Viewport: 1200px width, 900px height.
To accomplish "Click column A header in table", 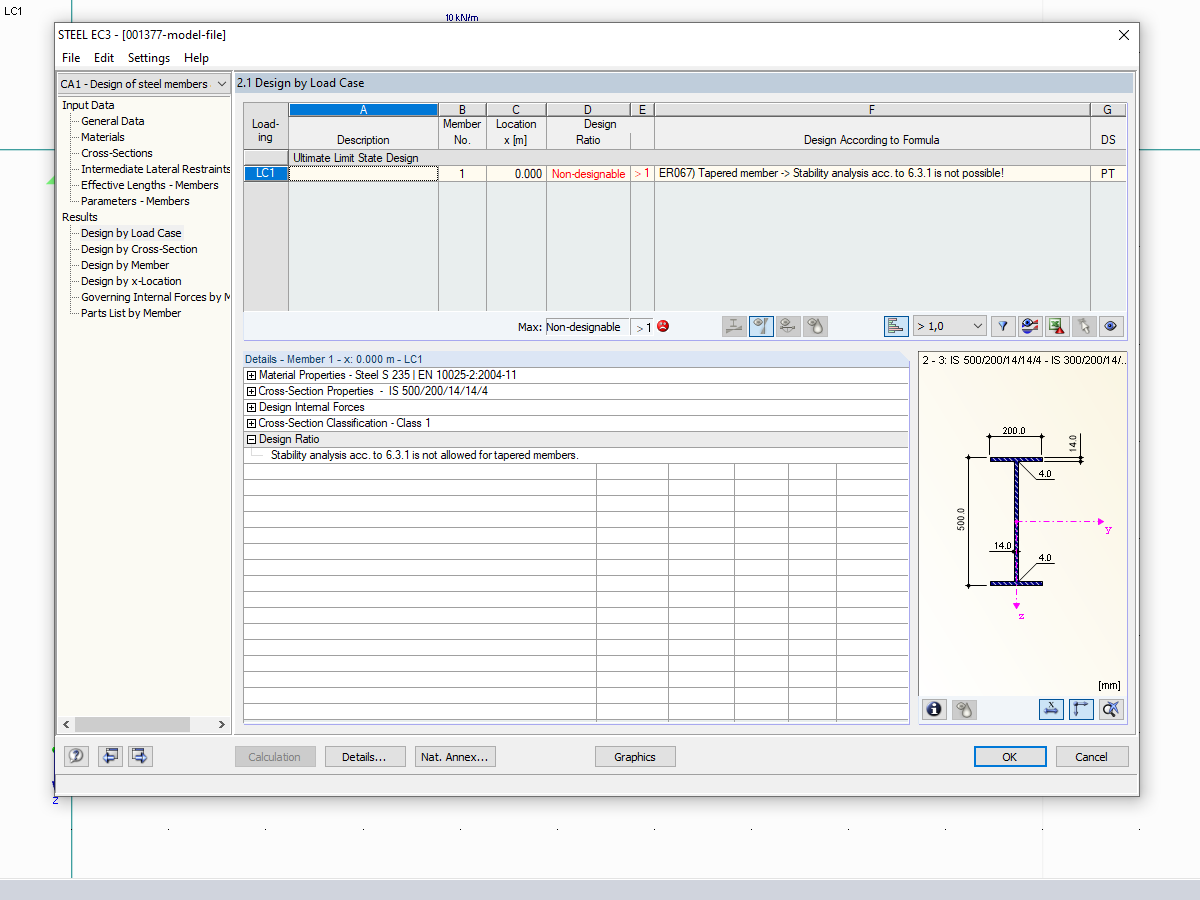I will tap(363, 110).
